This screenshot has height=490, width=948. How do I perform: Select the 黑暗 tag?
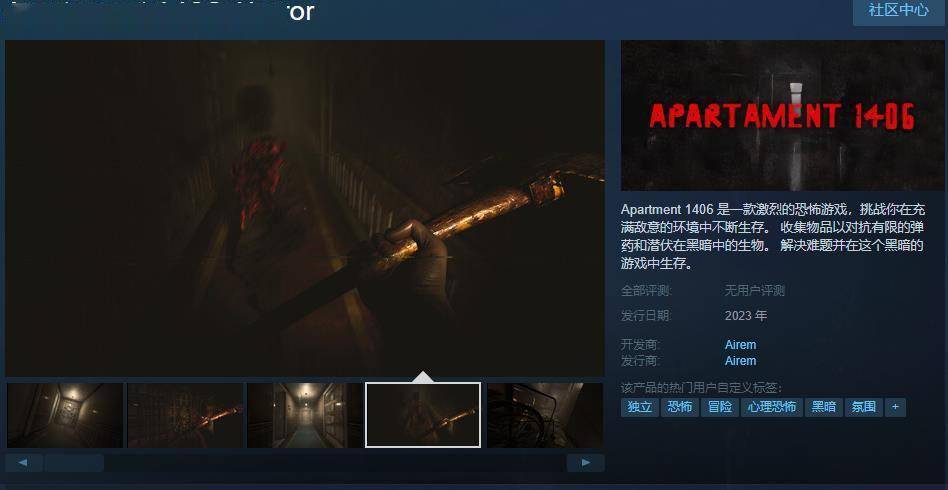pyautogui.click(x=823, y=407)
